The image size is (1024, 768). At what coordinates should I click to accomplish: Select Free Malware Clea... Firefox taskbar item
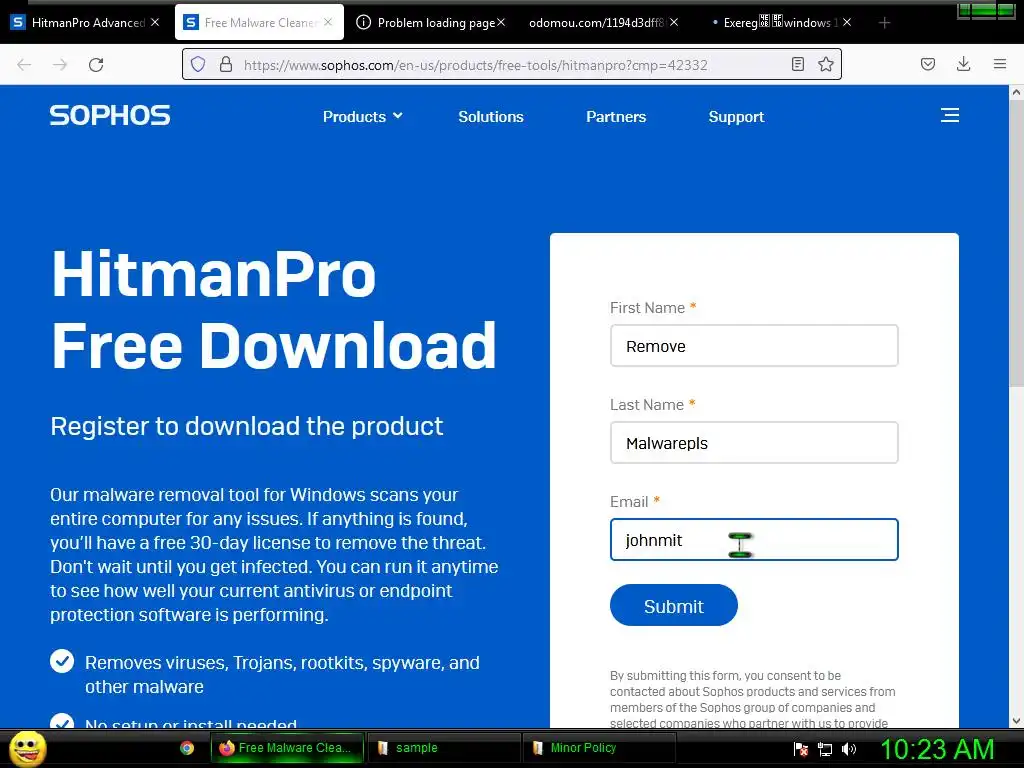pos(285,748)
